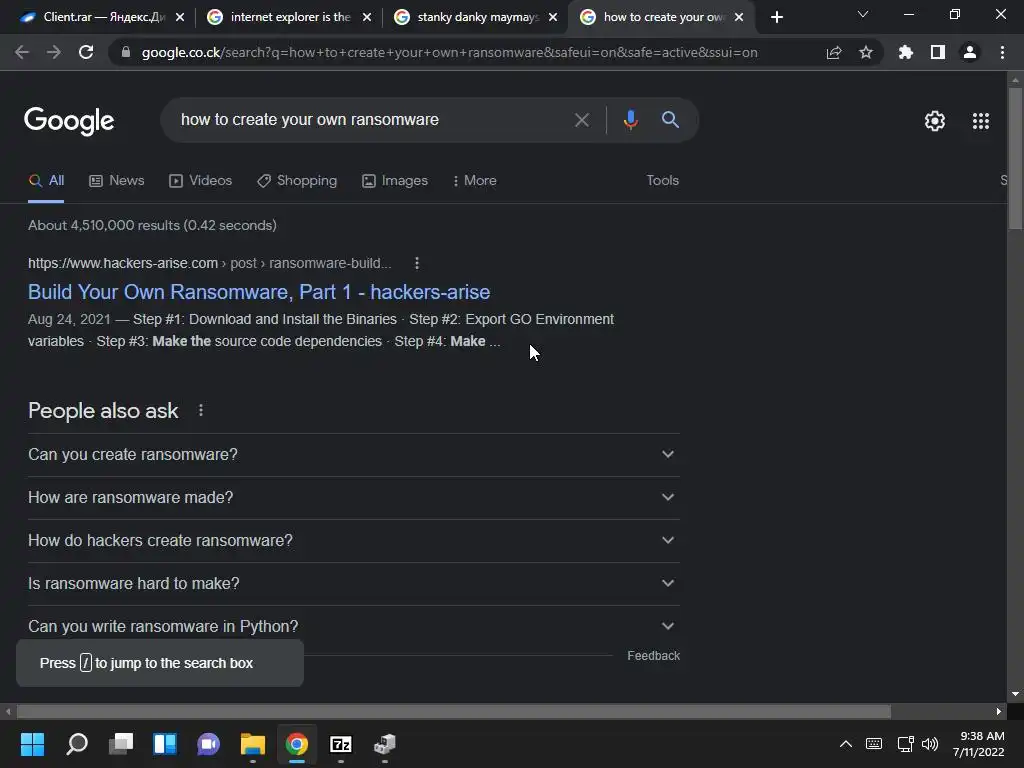This screenshot has width=1024, height=768.
Task: Open the Chrome three-dot menu
Action: [1002, 52]
